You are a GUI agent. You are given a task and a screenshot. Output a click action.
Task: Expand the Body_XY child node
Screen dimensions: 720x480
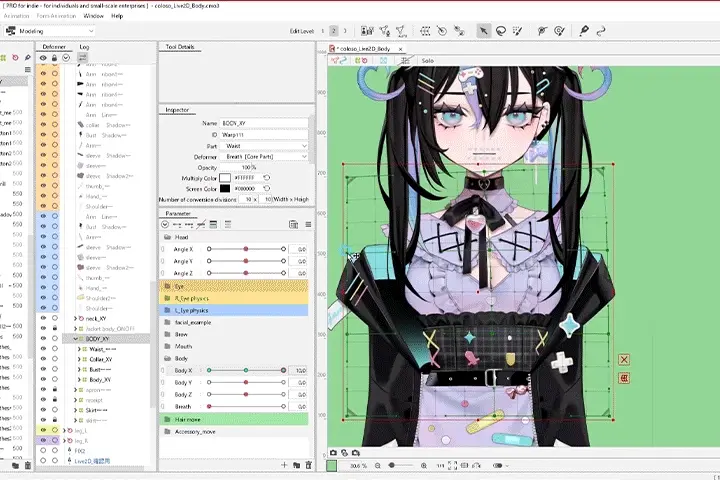click(x=79, y=379)
